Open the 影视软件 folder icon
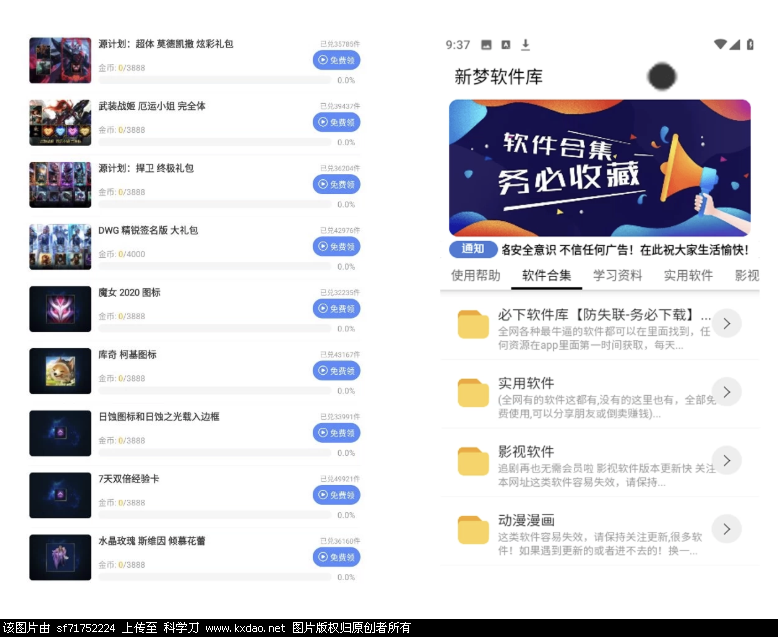The height and width of the screenshot is (637, 778). [x=473, y=461]
